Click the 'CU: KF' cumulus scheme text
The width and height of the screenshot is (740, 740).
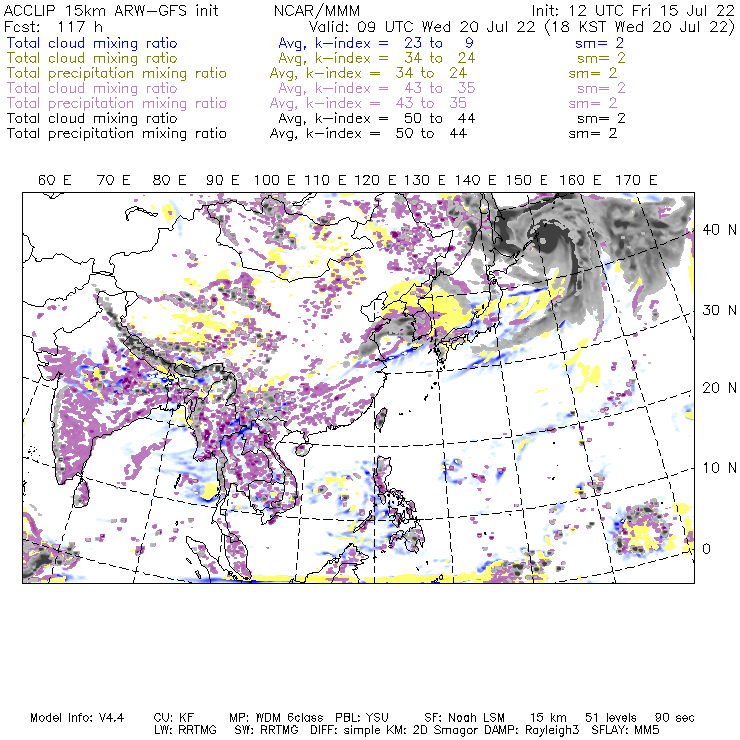click(174, 718)
